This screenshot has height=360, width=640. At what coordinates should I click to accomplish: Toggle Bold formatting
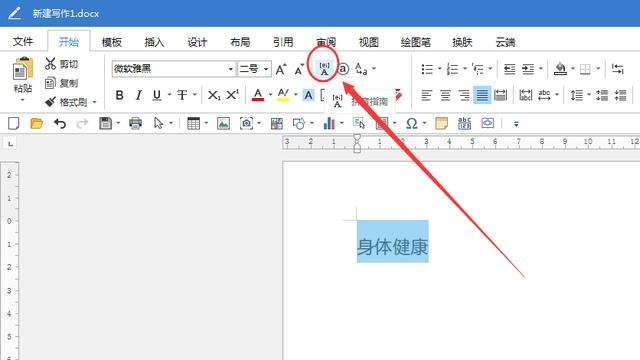(x=120, y=96)
